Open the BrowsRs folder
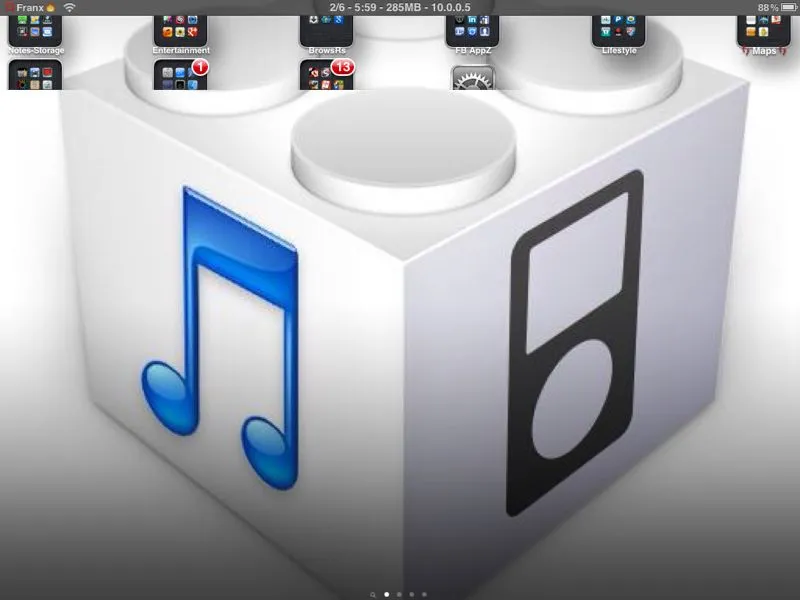This screenshot has height=600, width=800. point(326,31)
